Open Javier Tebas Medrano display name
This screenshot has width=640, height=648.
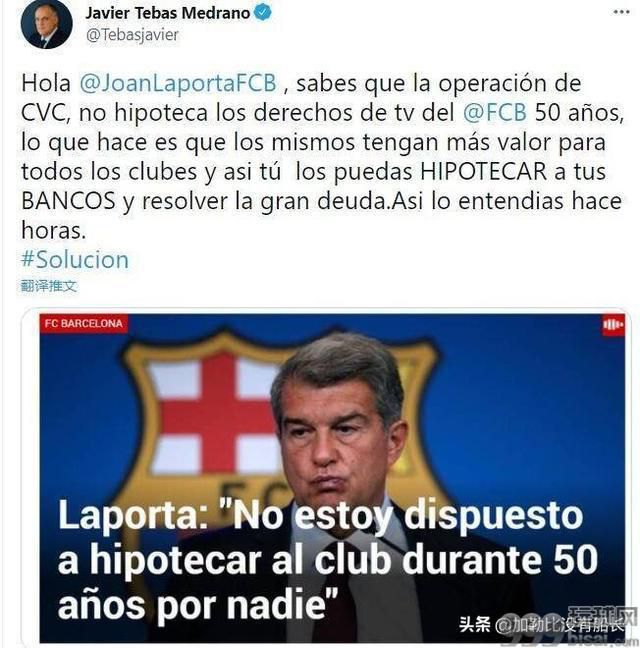click(x=167, y=13)
